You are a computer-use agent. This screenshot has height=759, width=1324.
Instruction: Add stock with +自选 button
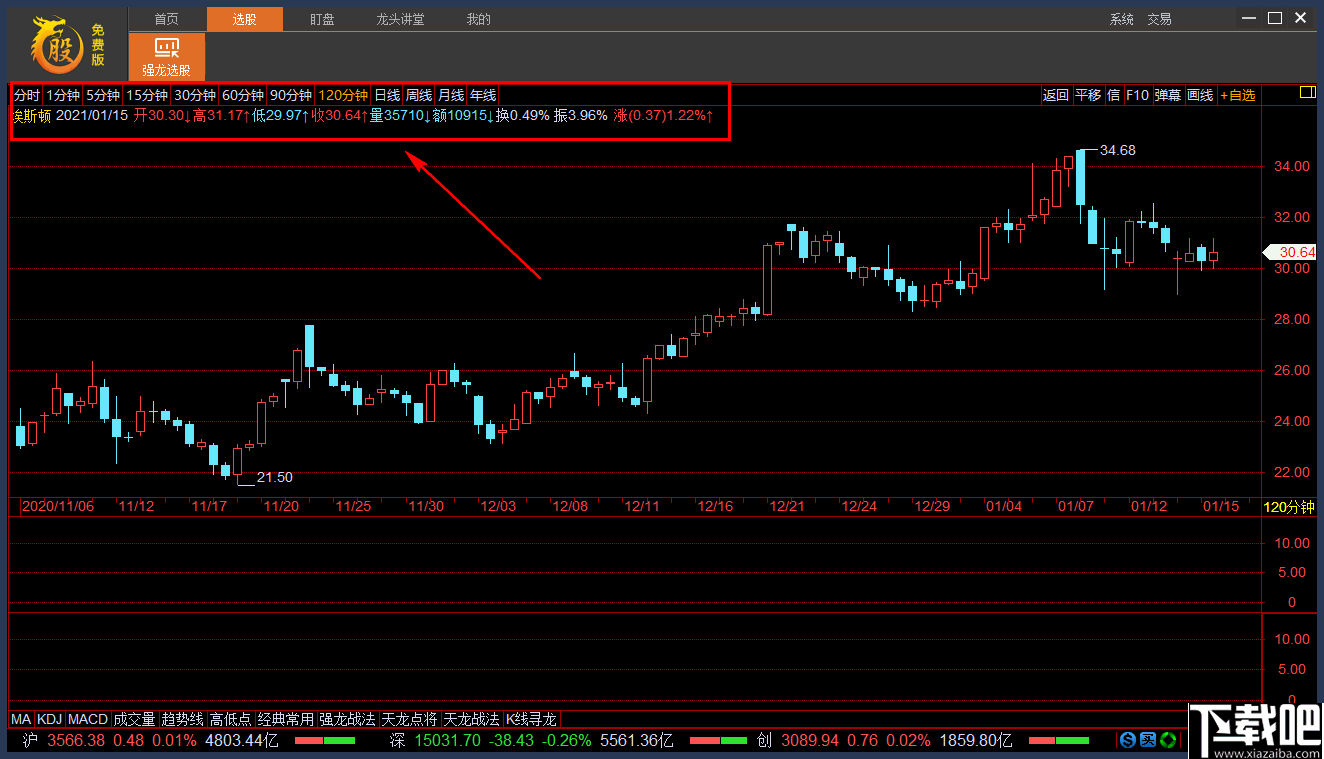coord(1237,95)
